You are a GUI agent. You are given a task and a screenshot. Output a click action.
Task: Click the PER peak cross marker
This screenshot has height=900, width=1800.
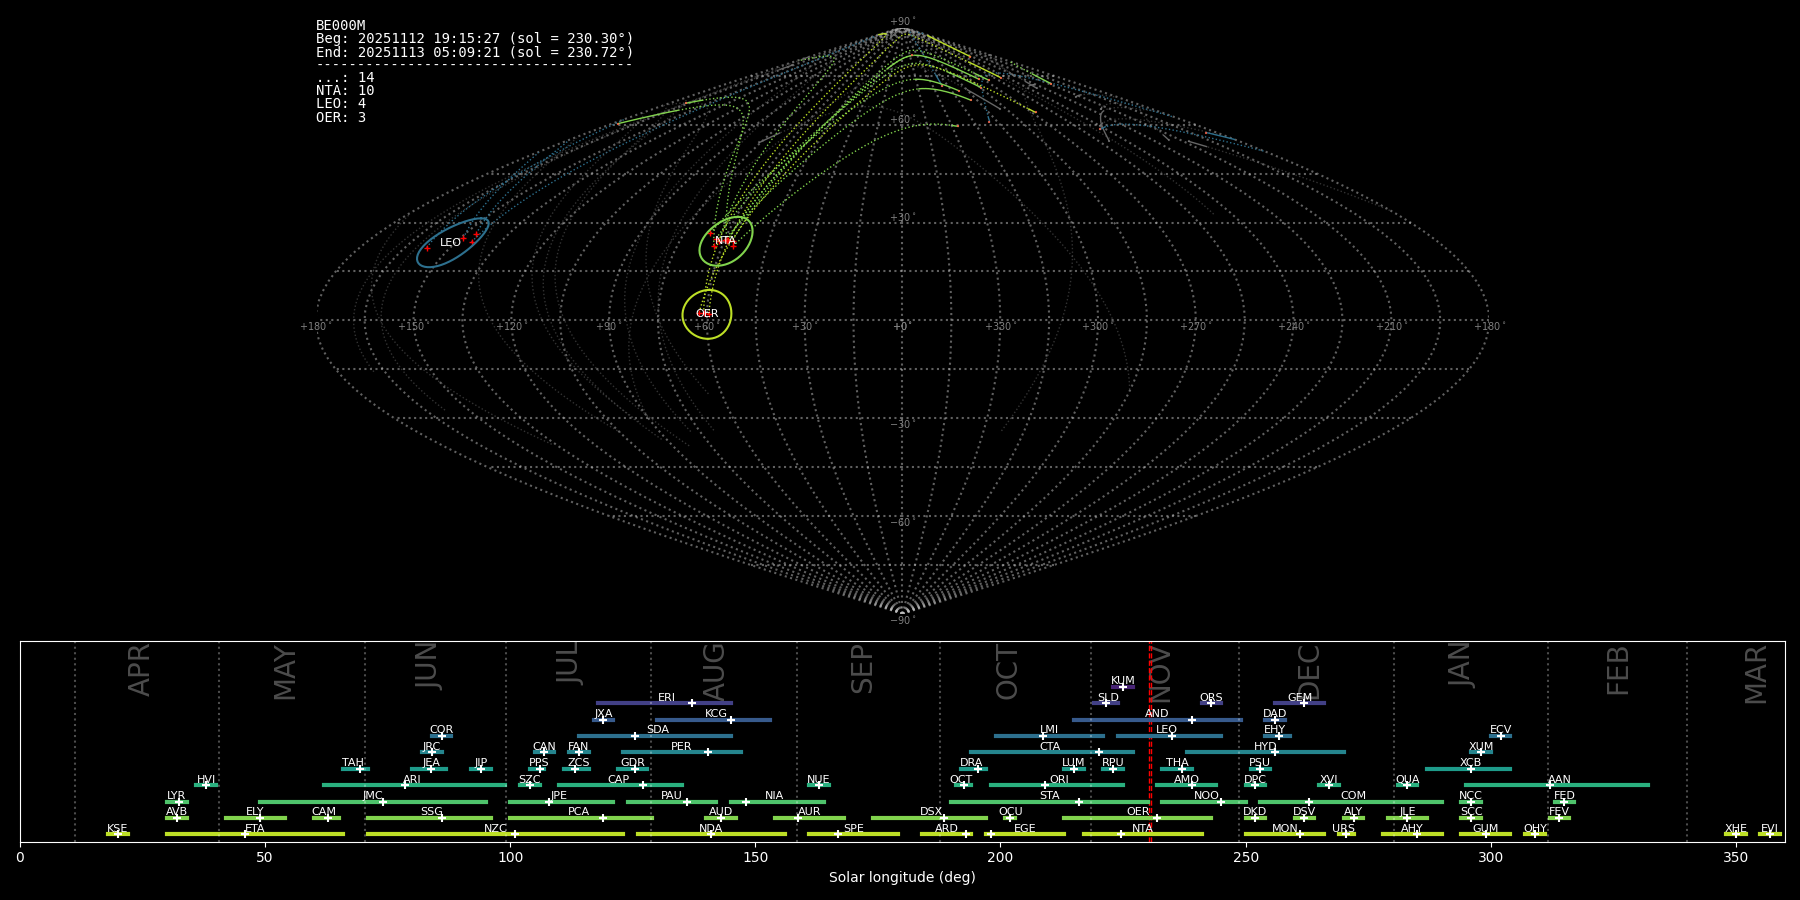[x=708, y=752]
